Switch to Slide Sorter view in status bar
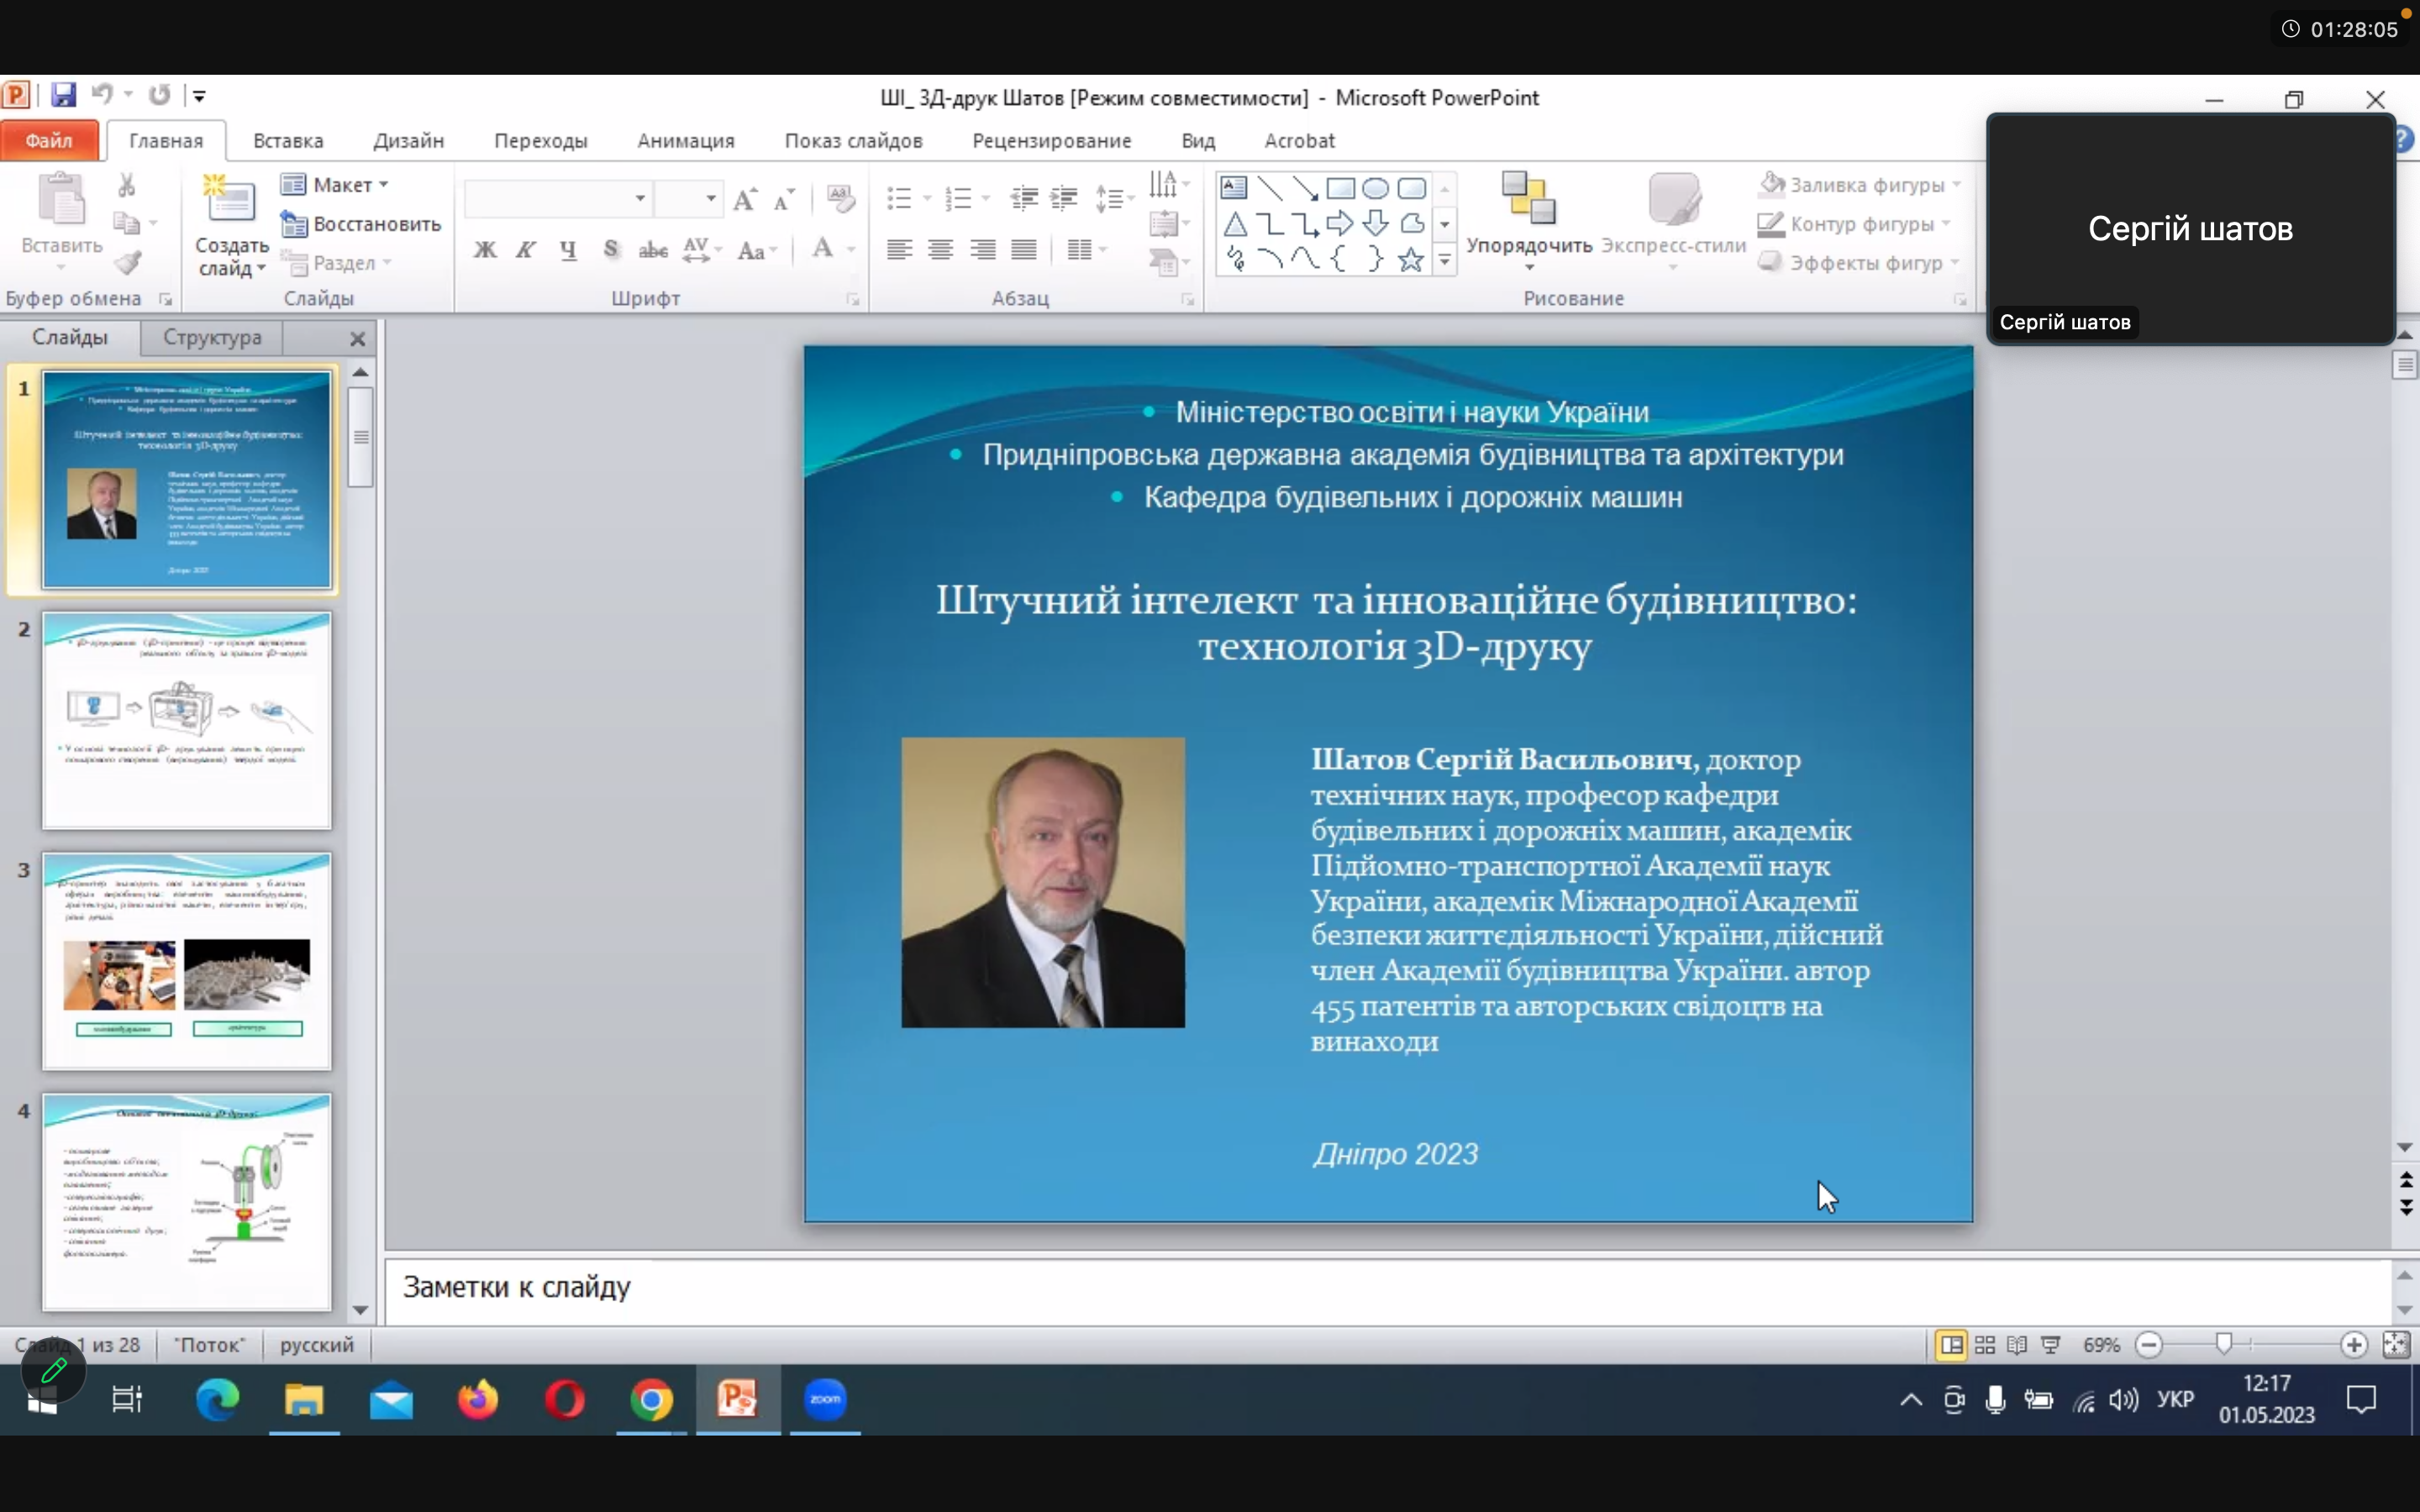Screen dimensions: 2420x1512 (x=1985, y=1345)
